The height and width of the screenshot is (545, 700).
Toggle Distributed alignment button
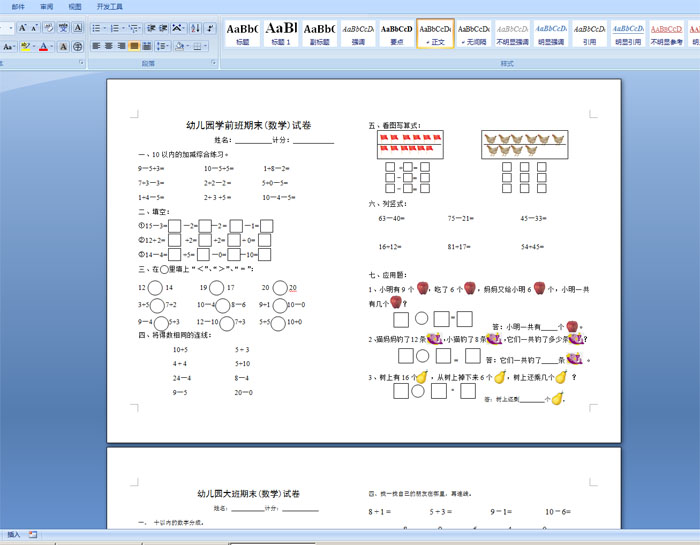tap(146, 46)
